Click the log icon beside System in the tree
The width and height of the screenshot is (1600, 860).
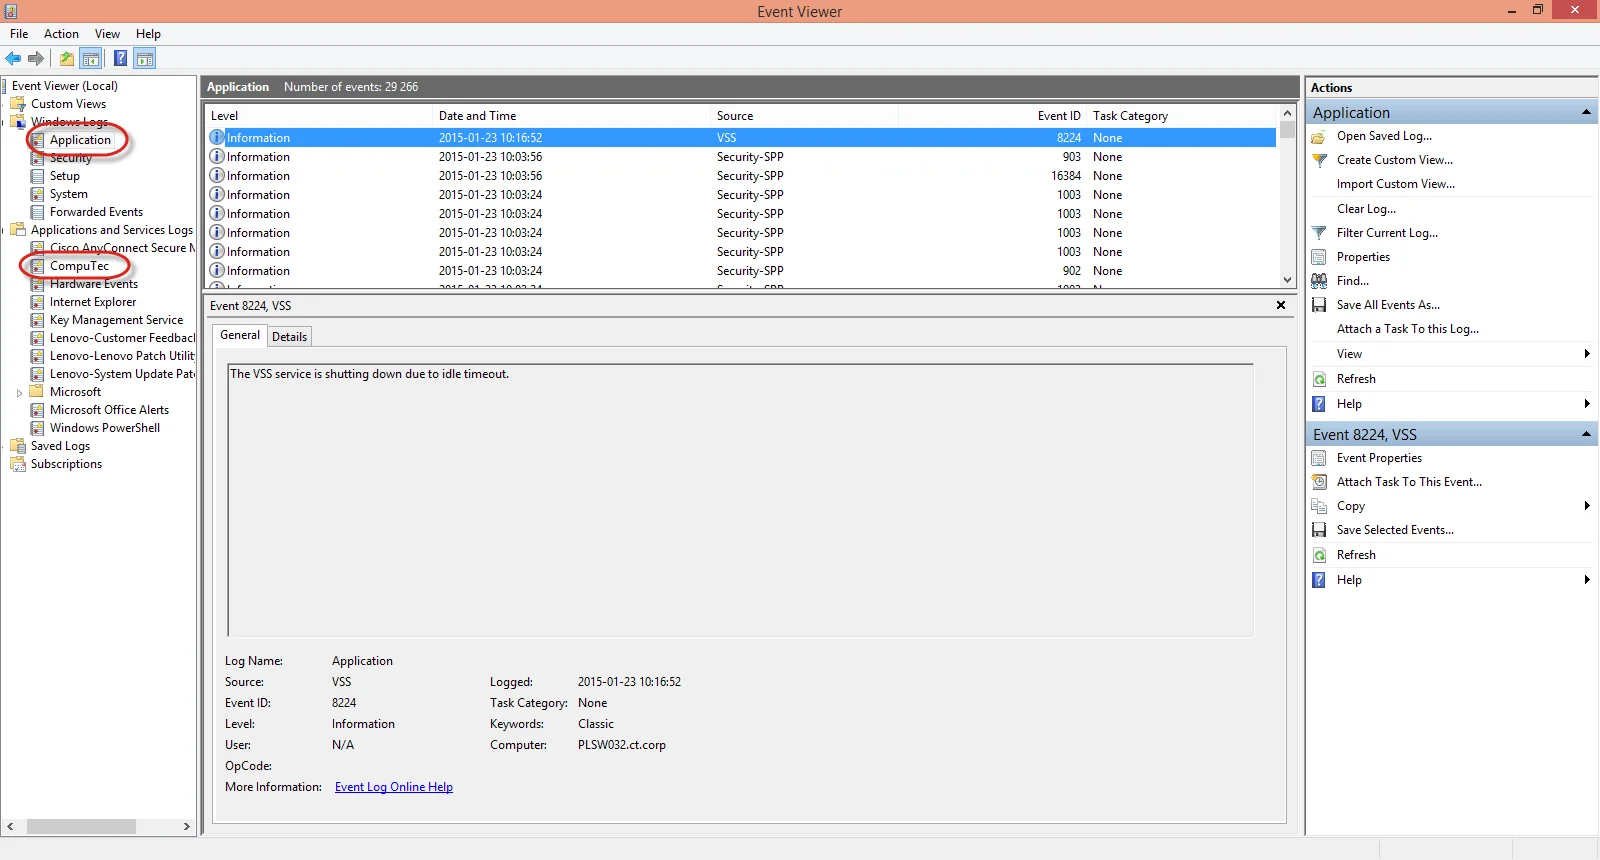click(37, 194)
